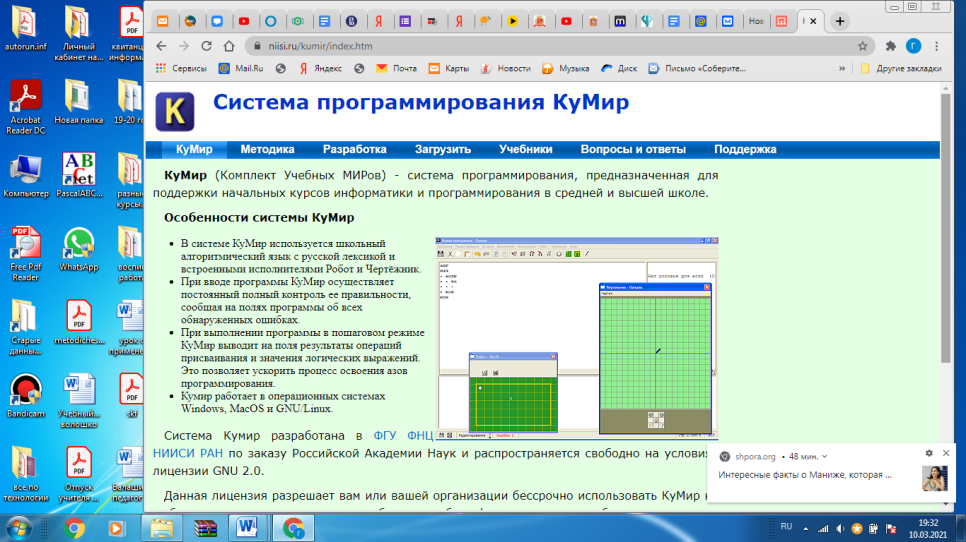The width and height of the screenshot is (966, 542).
Task: Click the RU language indicator
Action: pos(786,527)
